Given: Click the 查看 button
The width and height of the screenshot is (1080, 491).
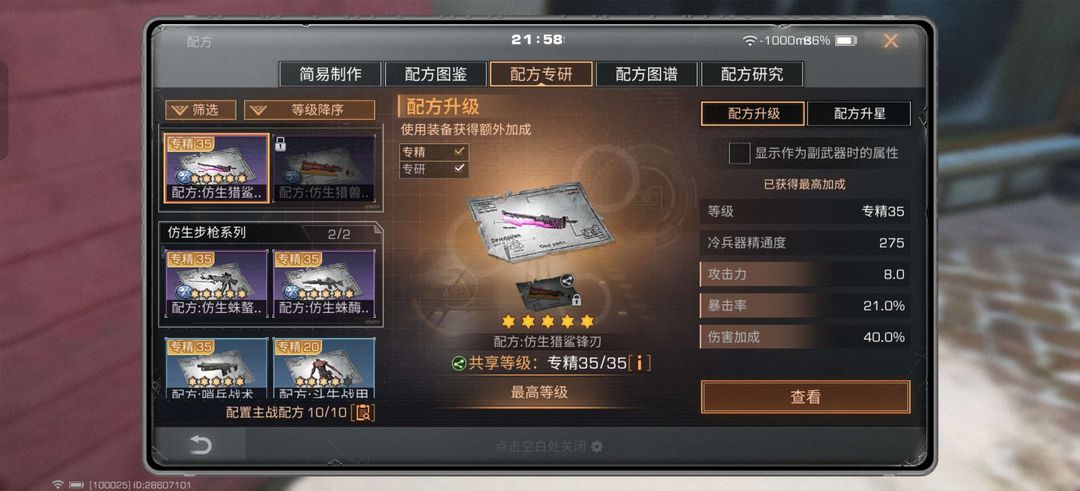Looking at the screenshot, I should click(x=805, y=397).
